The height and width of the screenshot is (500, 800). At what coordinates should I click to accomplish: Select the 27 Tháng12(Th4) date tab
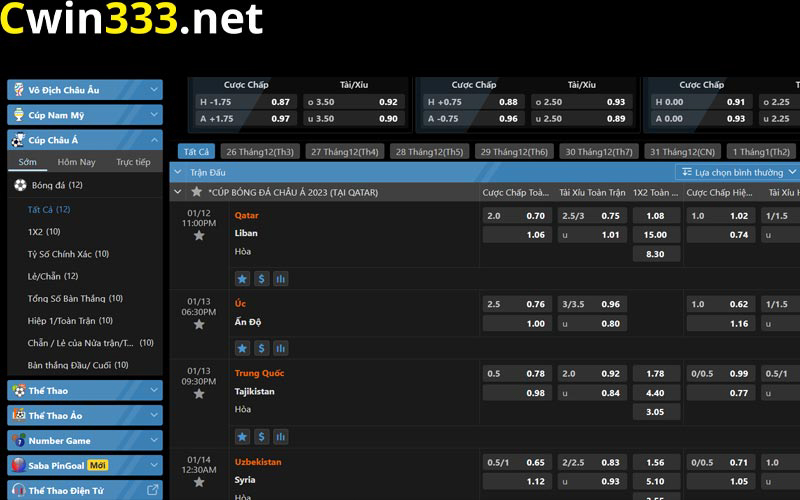(x=344, y=152)
